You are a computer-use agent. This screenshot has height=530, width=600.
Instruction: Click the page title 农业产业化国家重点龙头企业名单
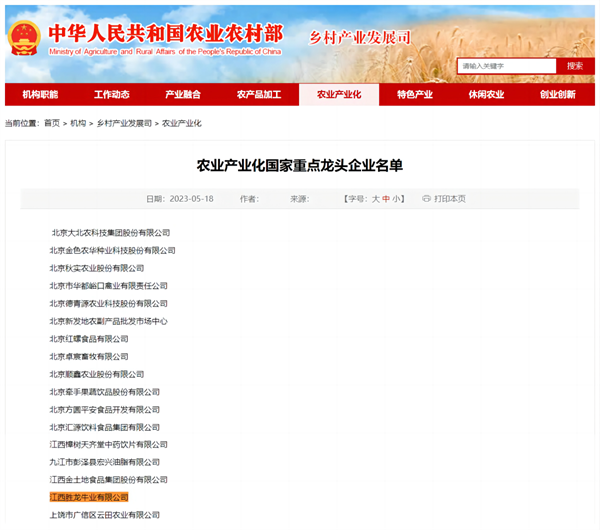(x=300, y=166)
